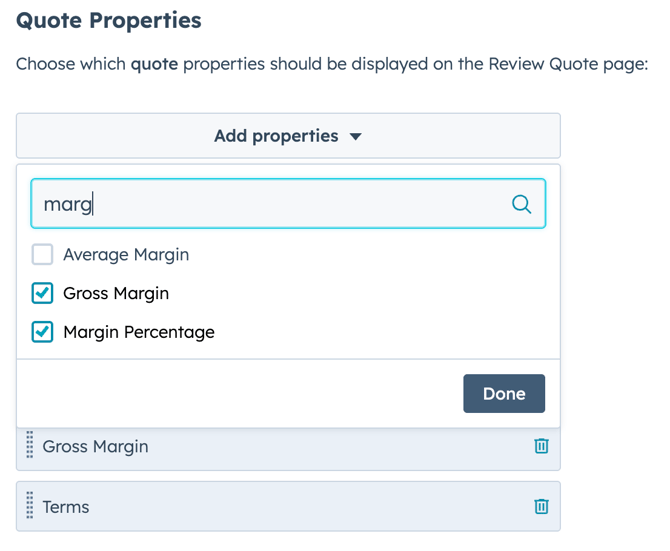
Task: Check the Average Margin checkbox
Action: pyautogui.click(x=42, y=255)
